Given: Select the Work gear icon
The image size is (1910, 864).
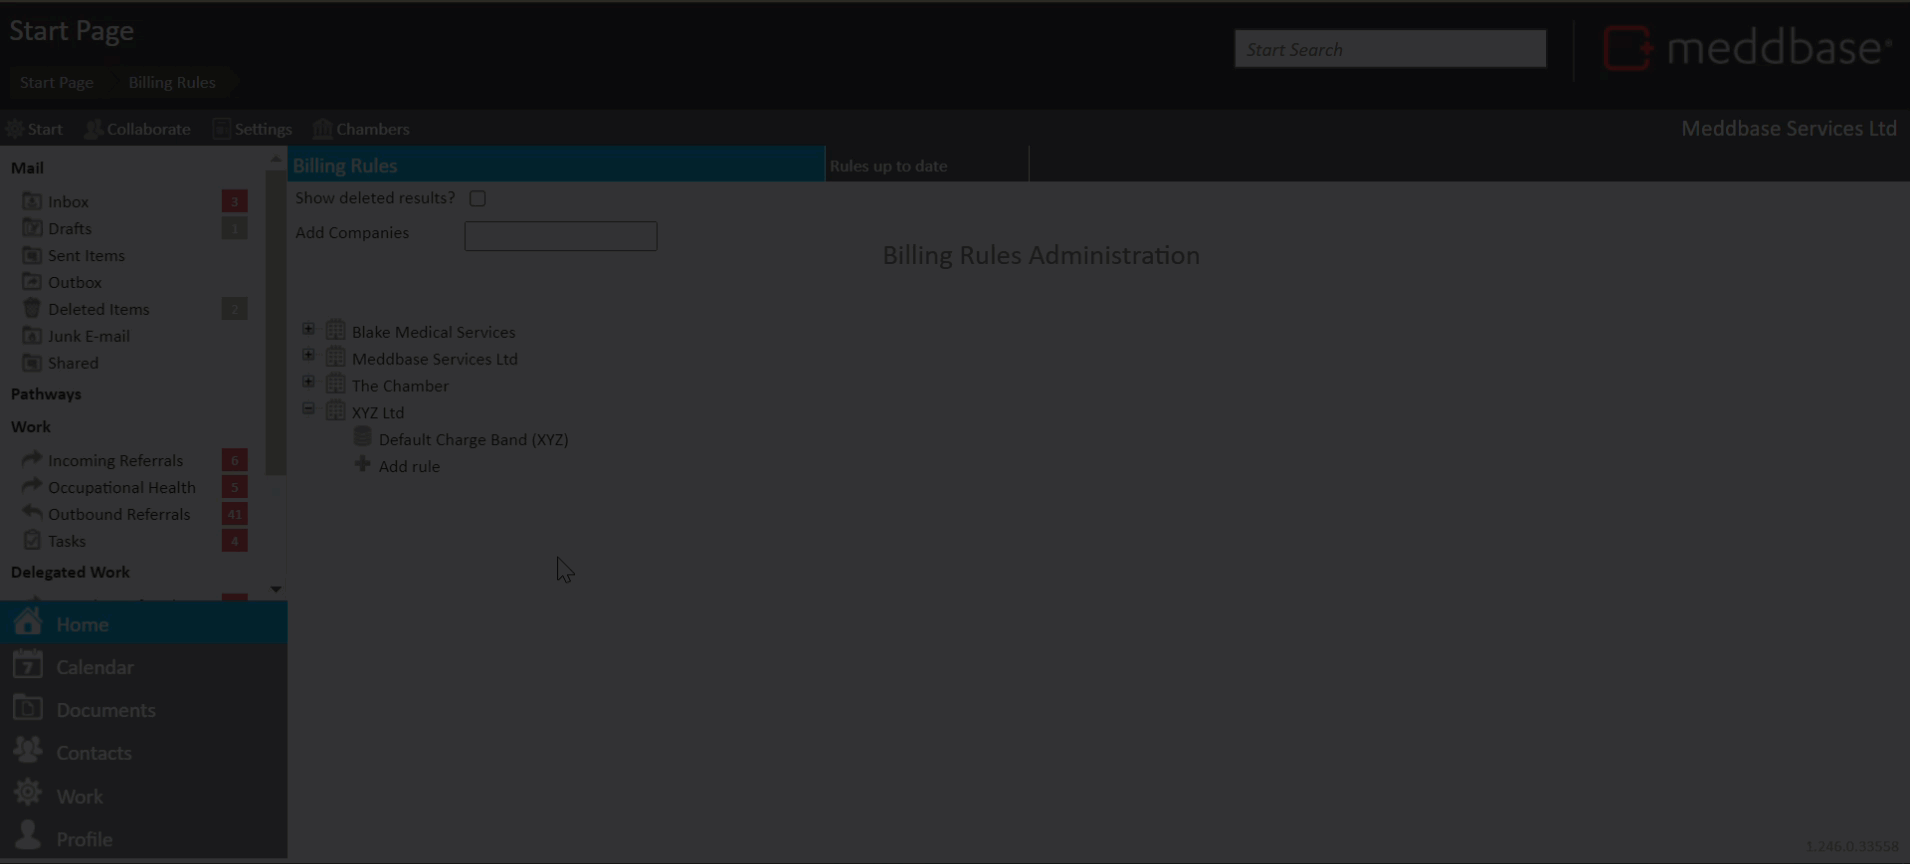Looking at the screenshot, I should 28,794.
